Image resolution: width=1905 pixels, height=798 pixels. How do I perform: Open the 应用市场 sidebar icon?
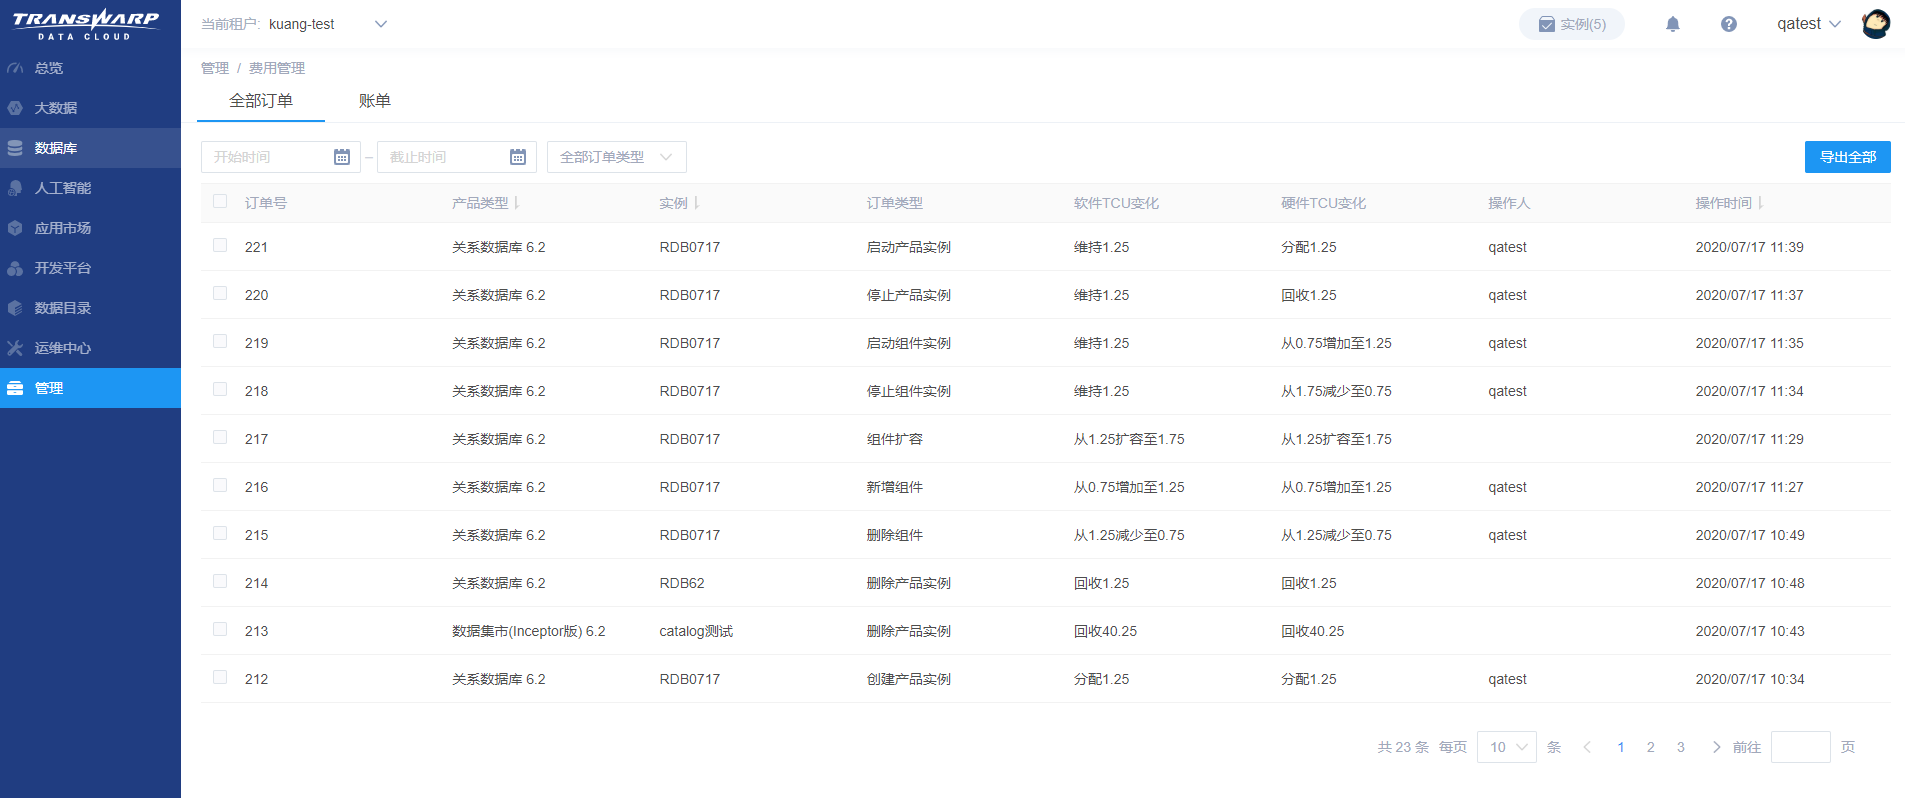pyautogui.click(x=15, y=228)
